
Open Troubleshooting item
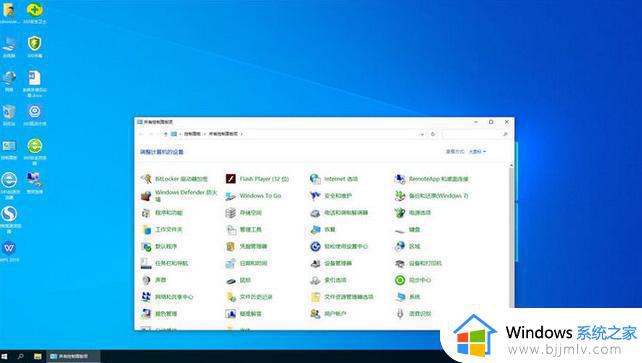click(x=244, y=313)
